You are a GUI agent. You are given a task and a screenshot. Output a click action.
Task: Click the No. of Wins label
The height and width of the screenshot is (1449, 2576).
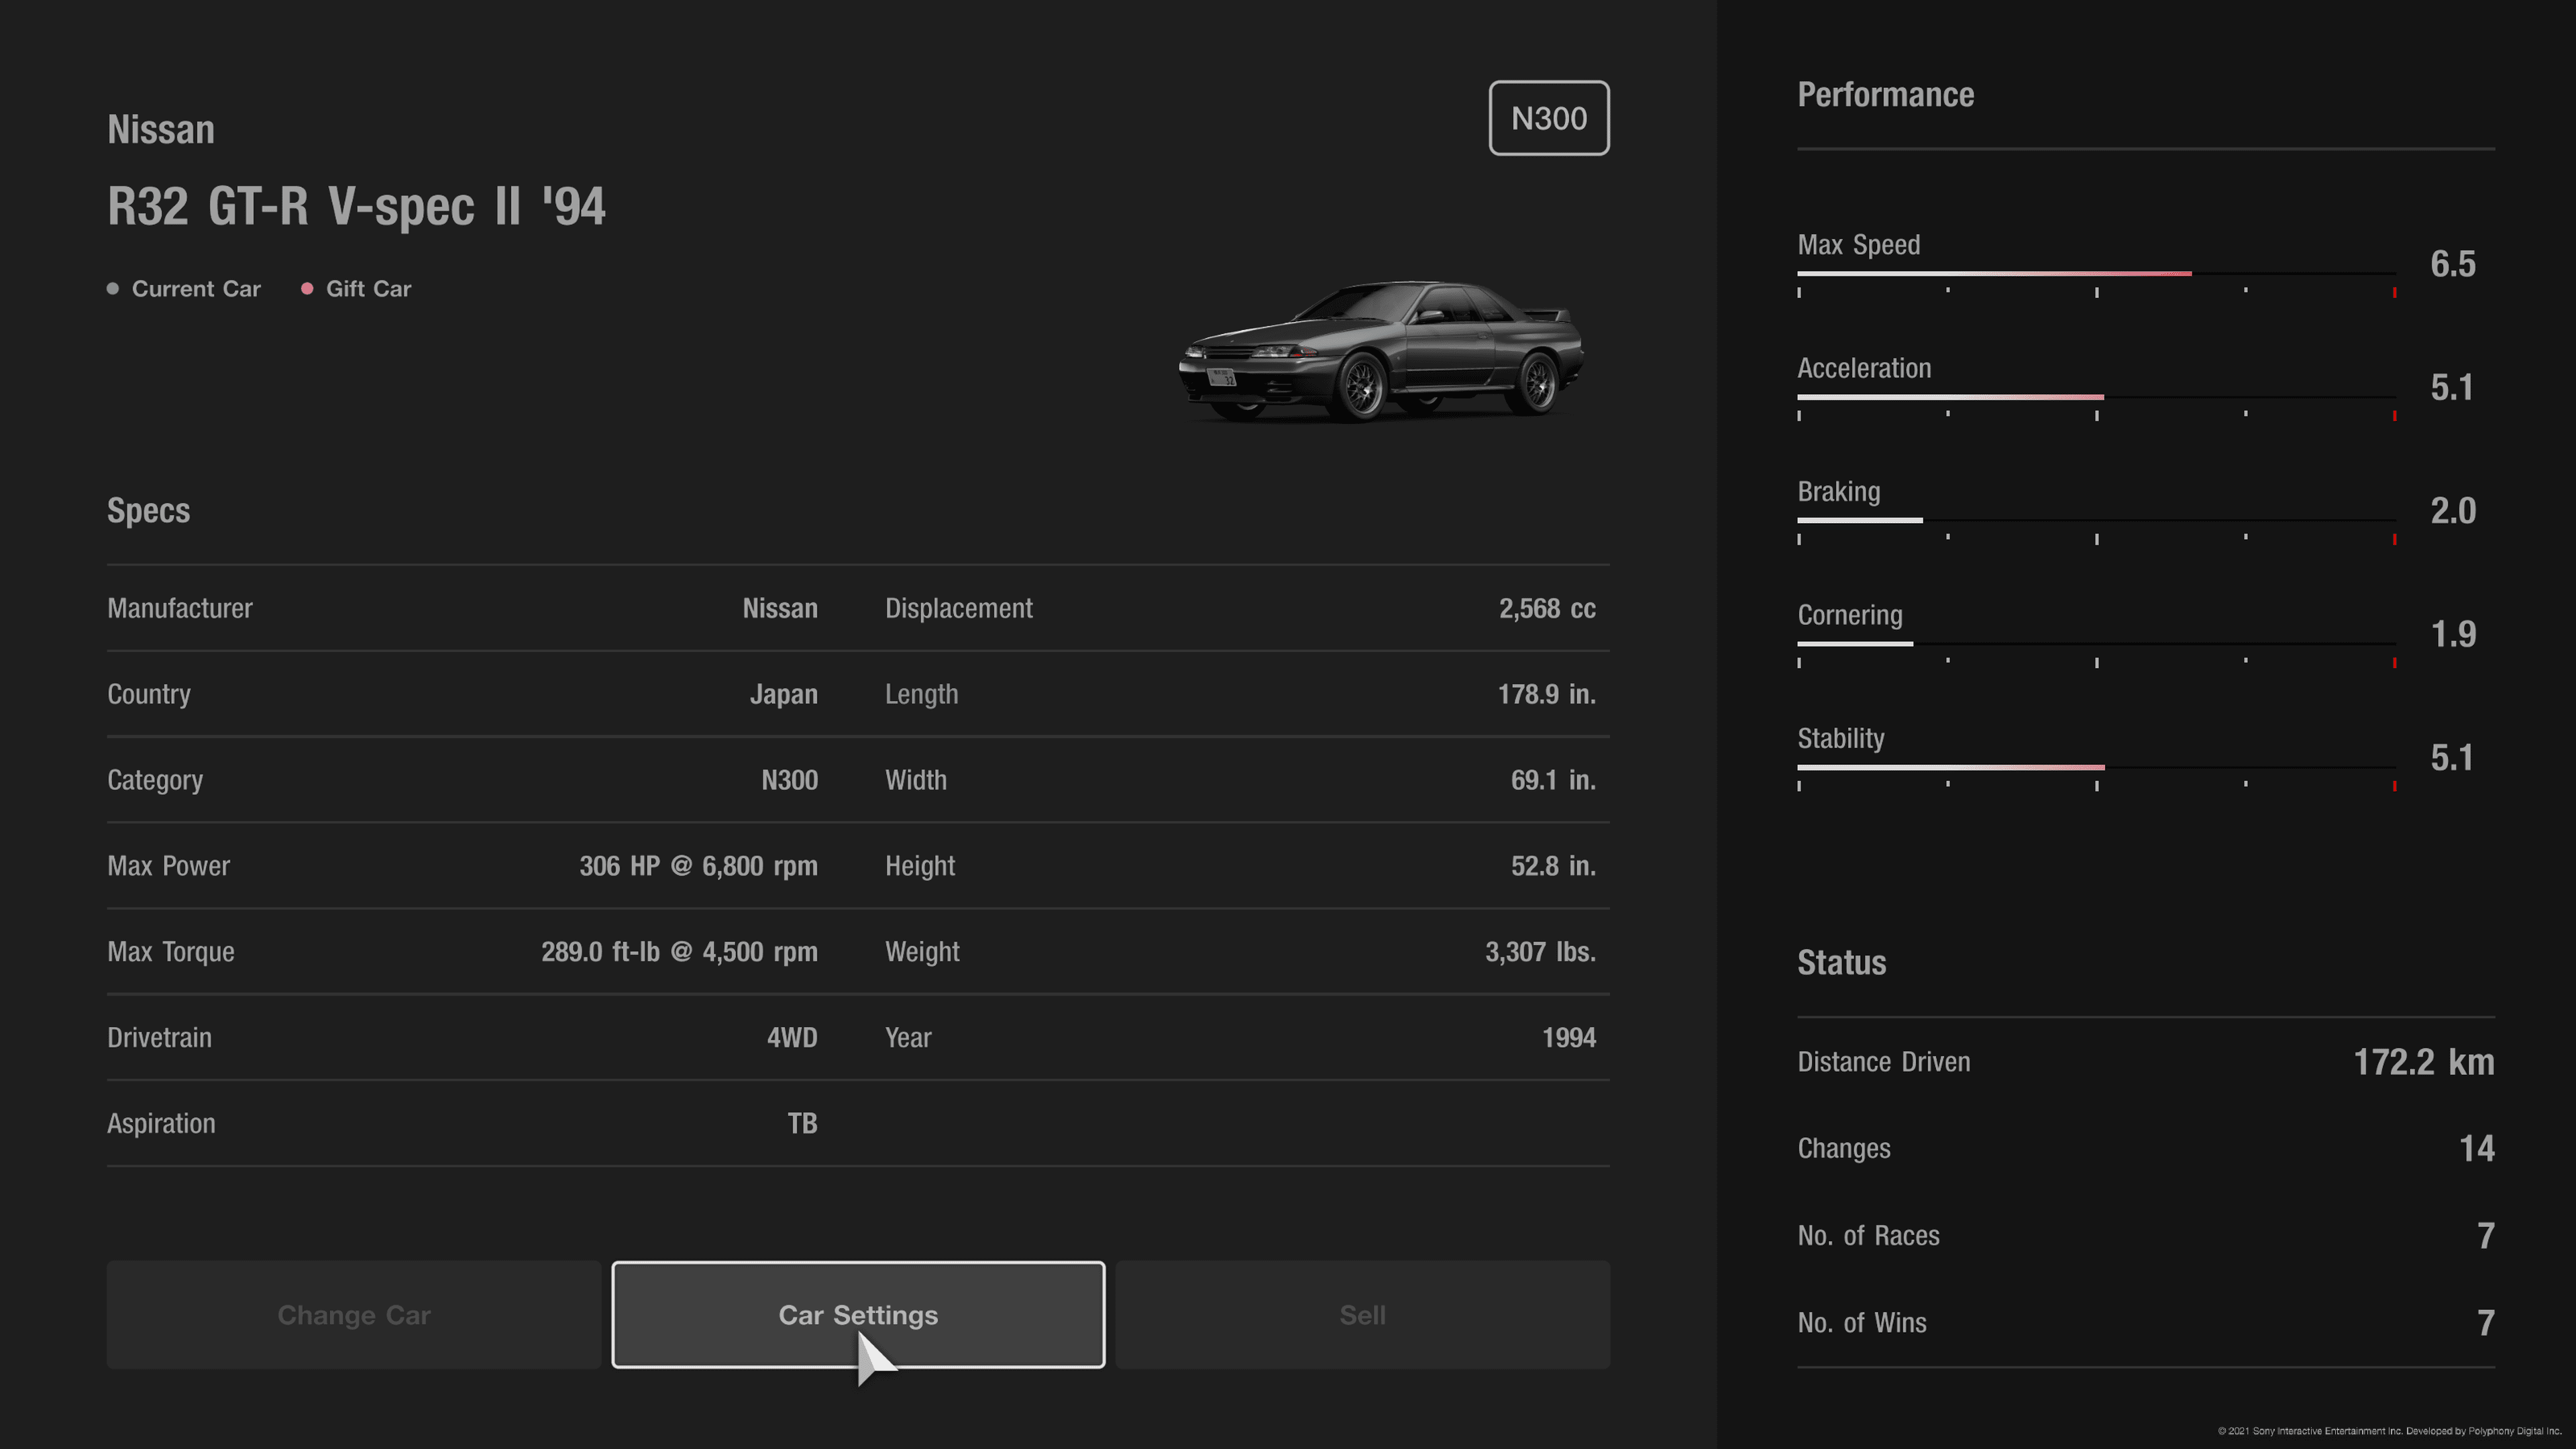tap(1861, 1323)
